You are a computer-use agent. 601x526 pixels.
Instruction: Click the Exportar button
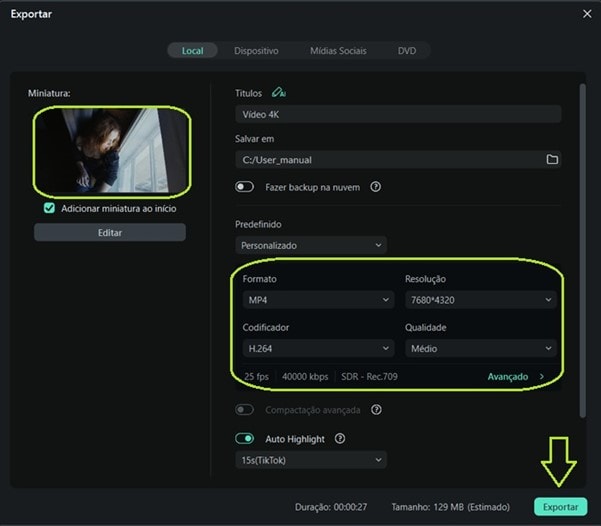560,506
